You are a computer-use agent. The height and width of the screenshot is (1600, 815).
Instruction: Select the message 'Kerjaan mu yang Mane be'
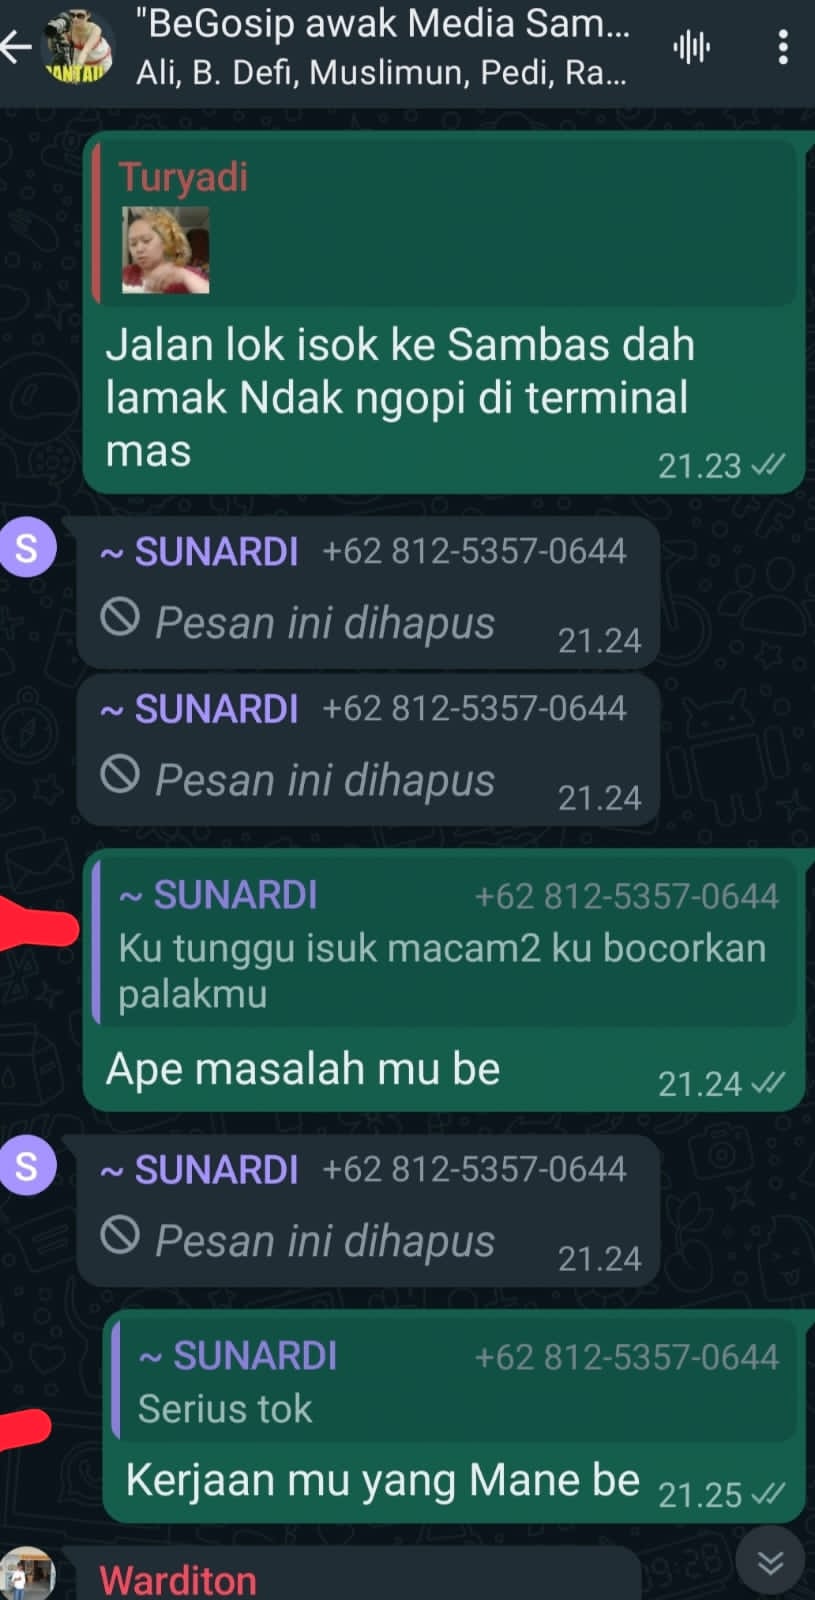[382, 1480]
